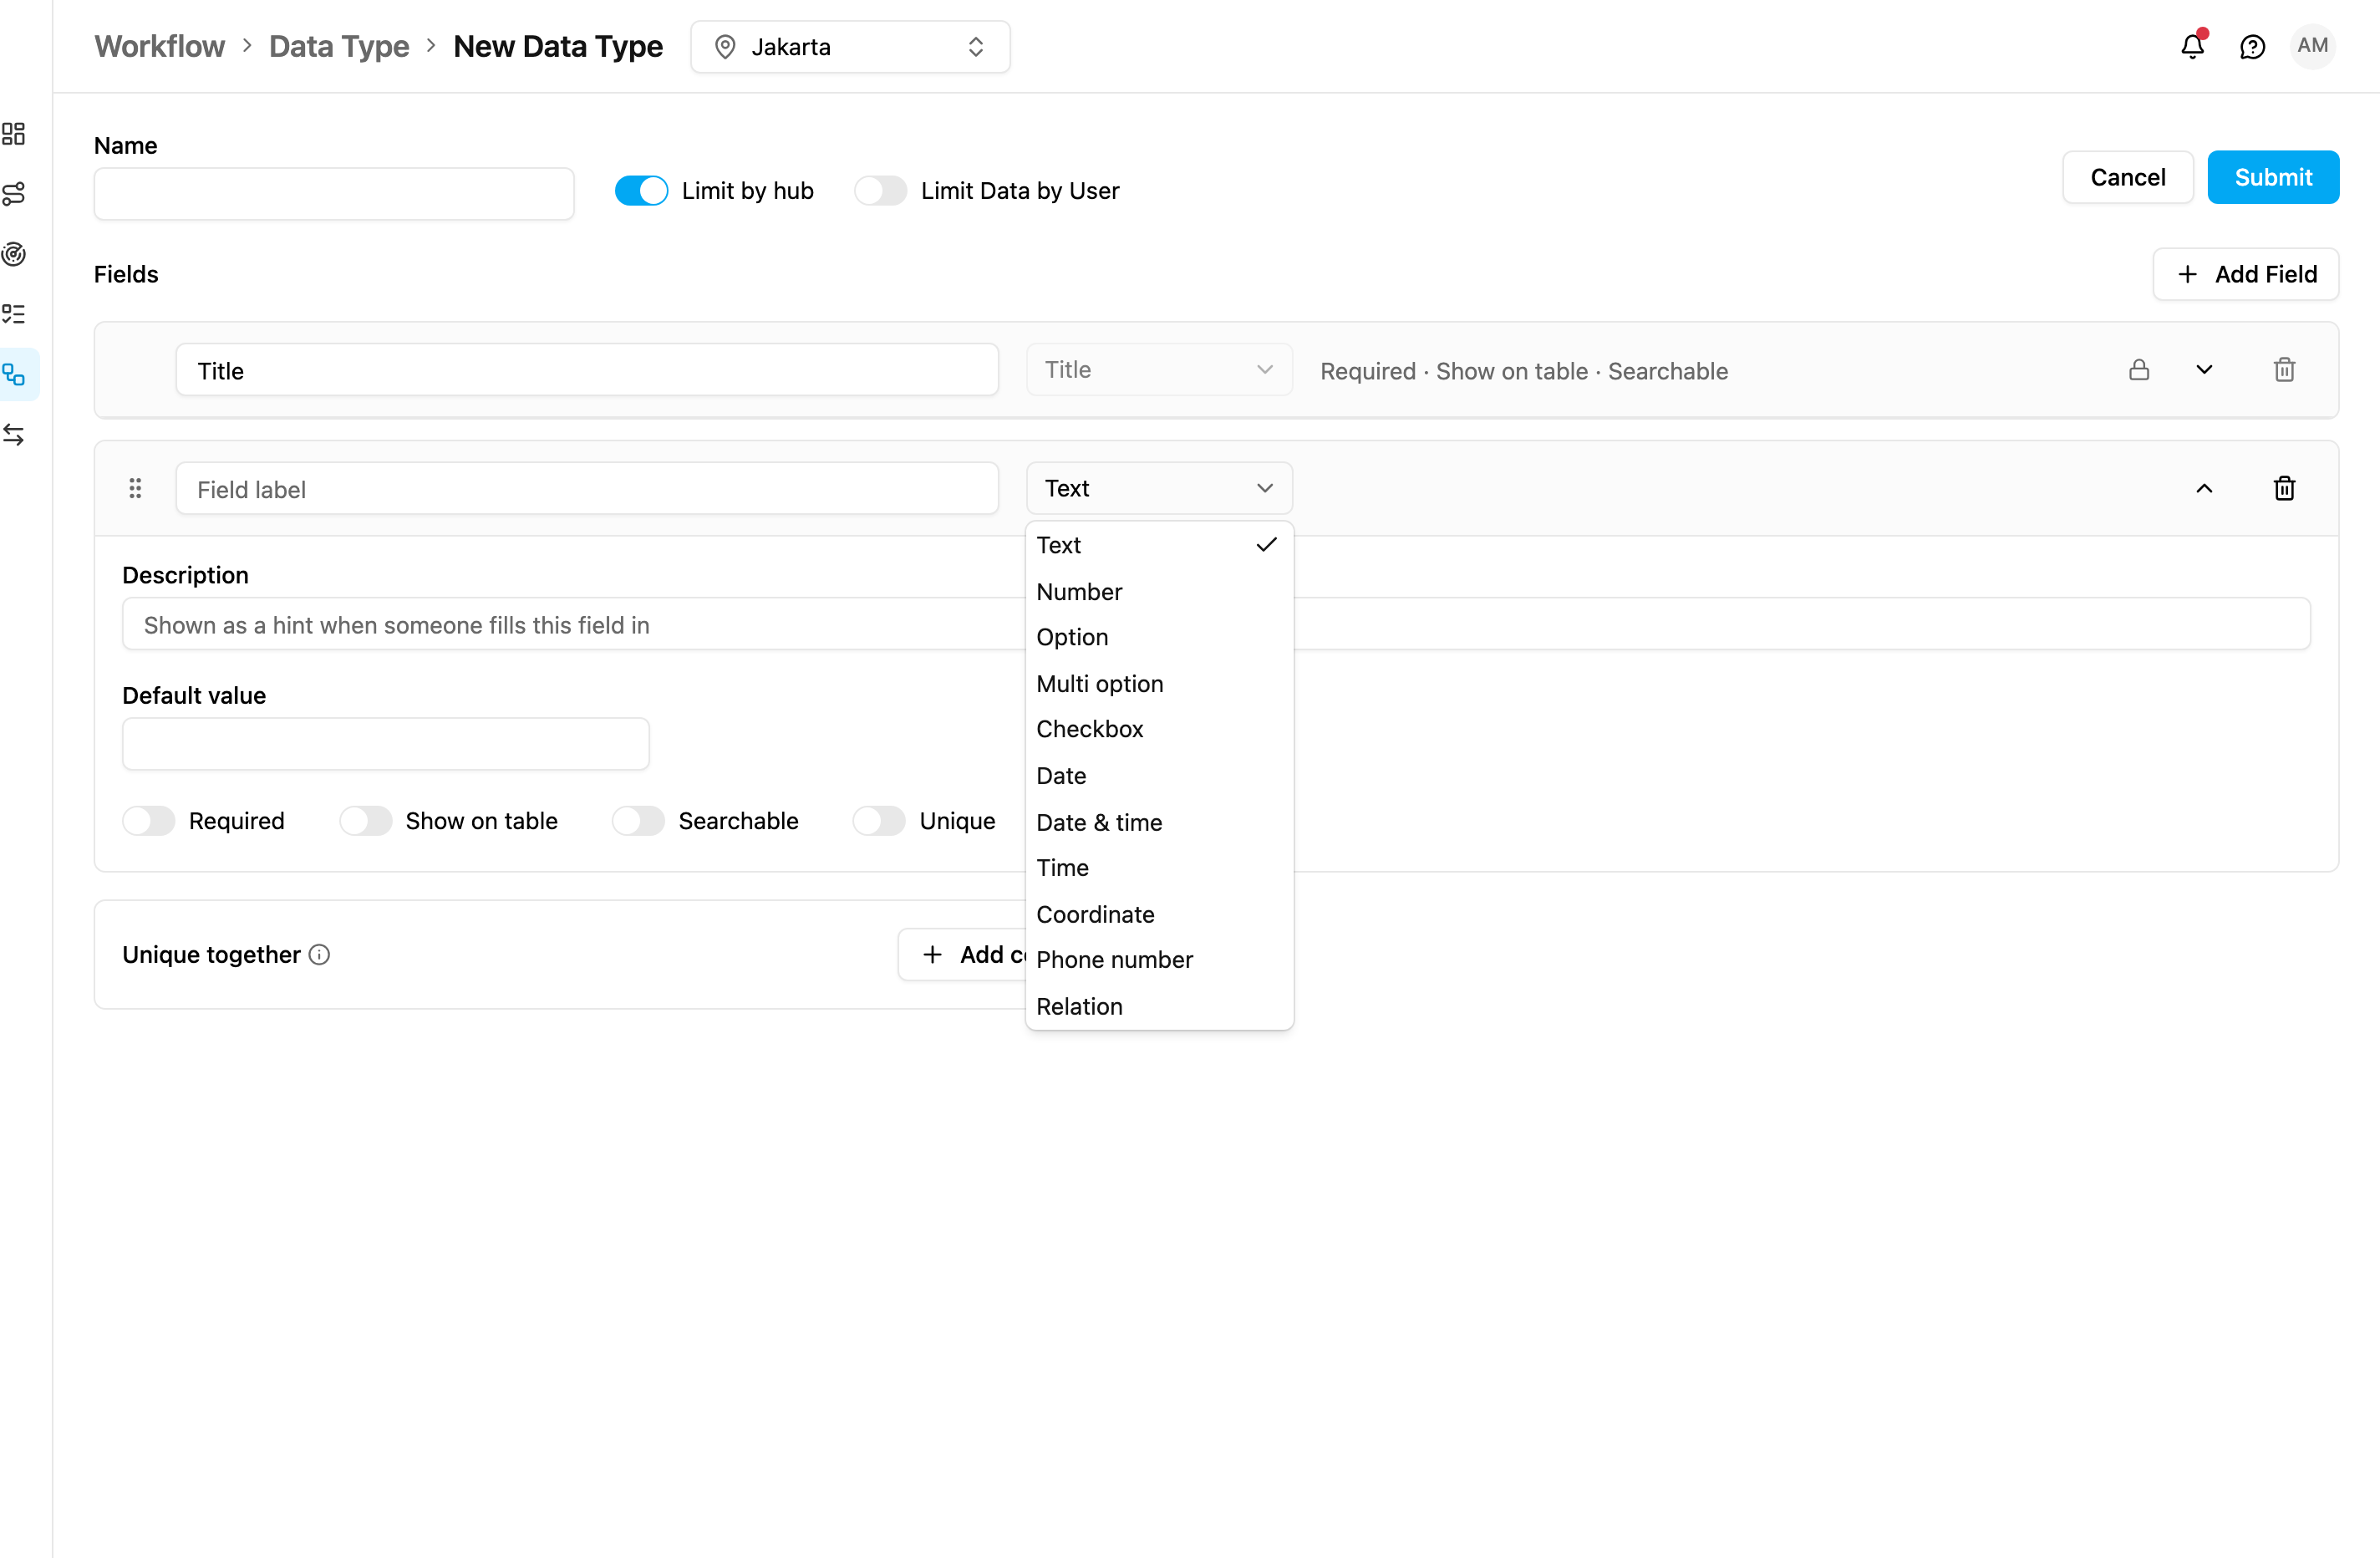Open the Title type dropdown
Screen dimensions: 2380x1558
(1159, 370)
